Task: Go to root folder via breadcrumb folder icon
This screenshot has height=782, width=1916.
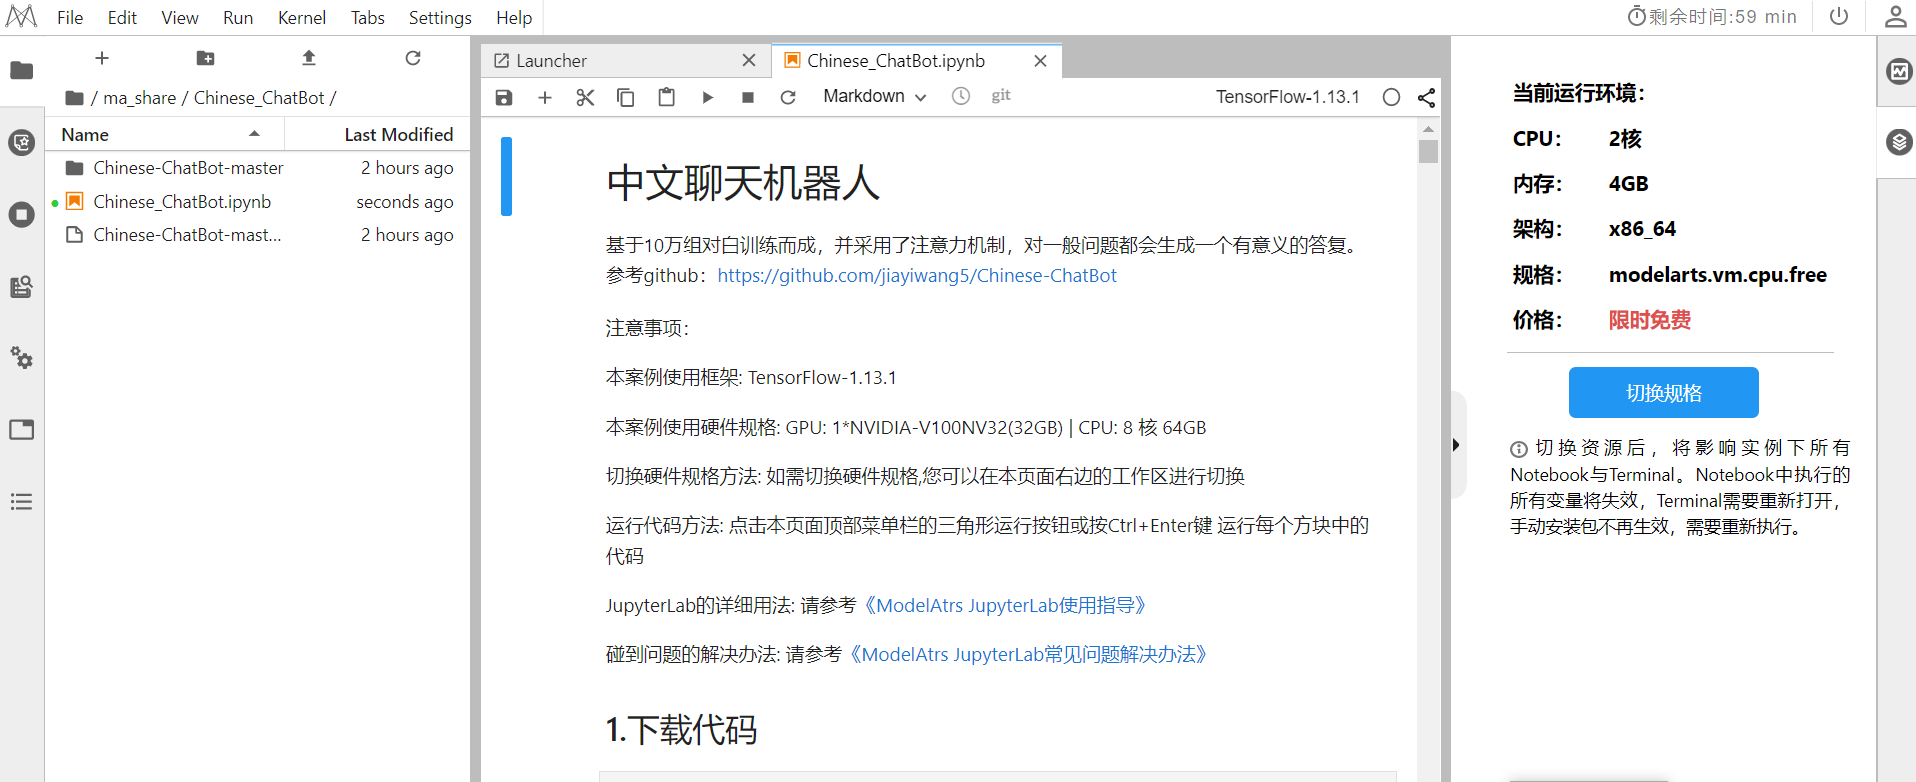Action: pos(74,98)
